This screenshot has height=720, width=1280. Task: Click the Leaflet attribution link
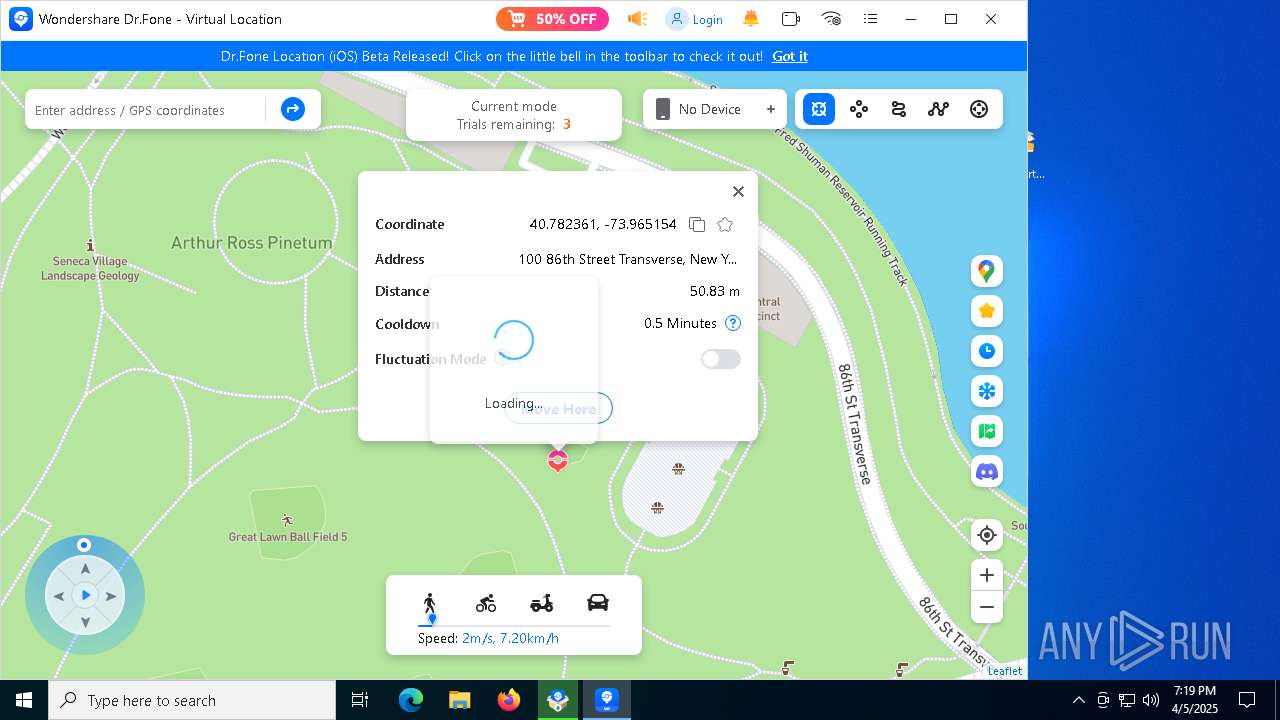pos(1005,671)
